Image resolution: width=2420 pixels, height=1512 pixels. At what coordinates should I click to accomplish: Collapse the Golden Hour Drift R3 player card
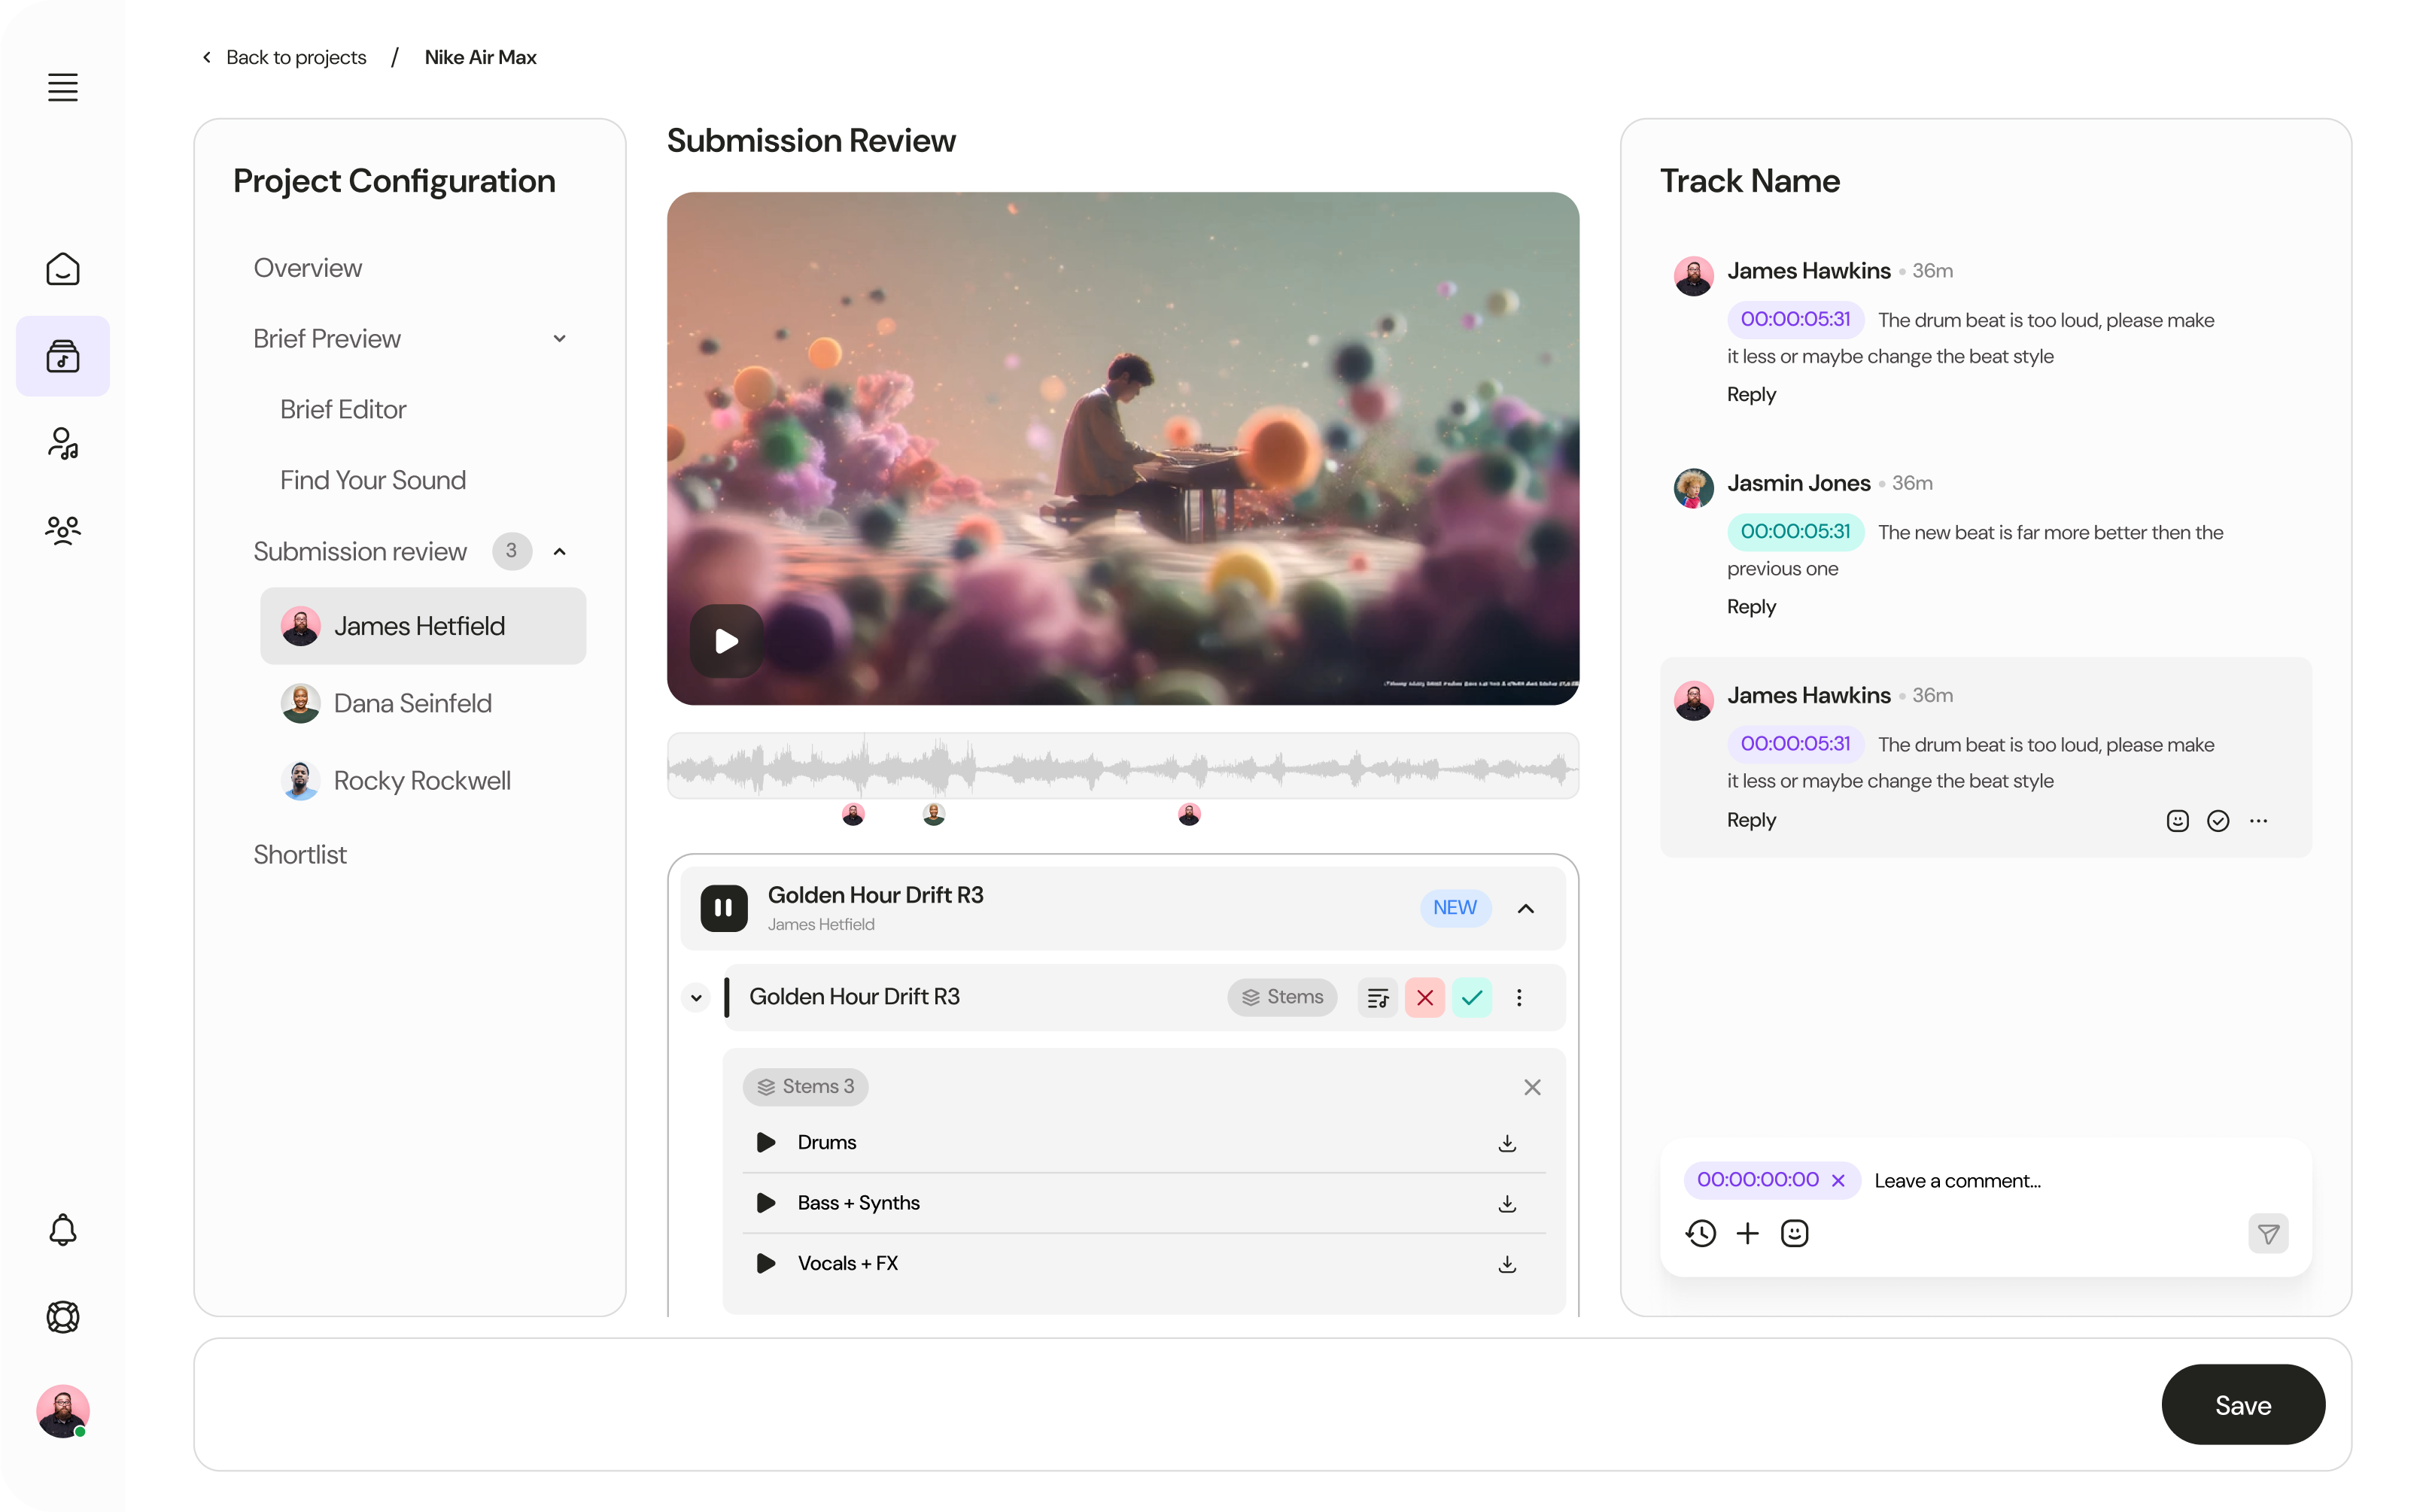point(1526,908)
